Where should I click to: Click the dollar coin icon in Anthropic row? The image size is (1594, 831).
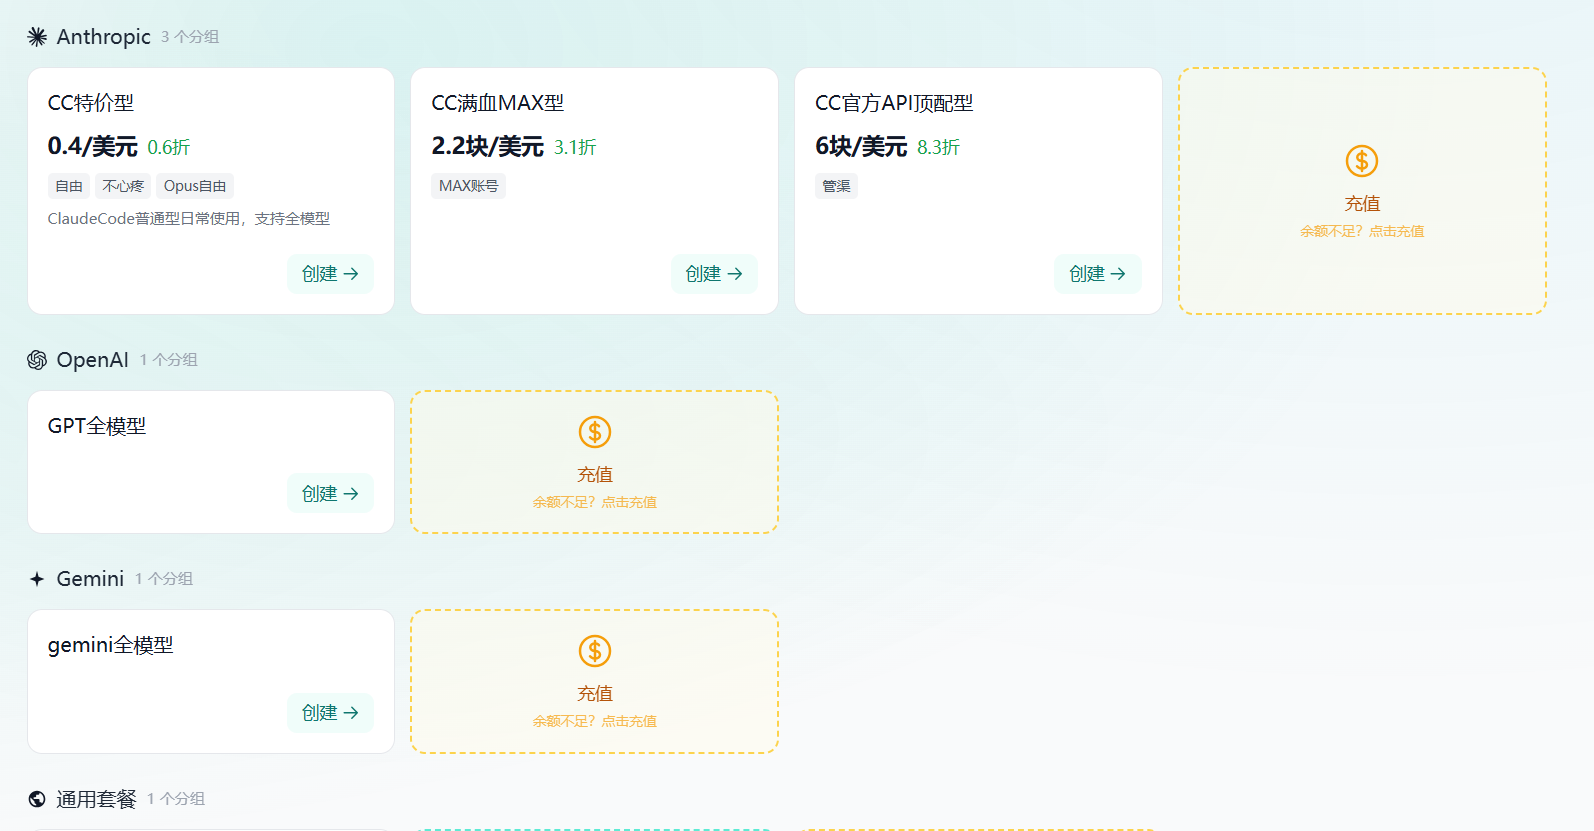1361,161
